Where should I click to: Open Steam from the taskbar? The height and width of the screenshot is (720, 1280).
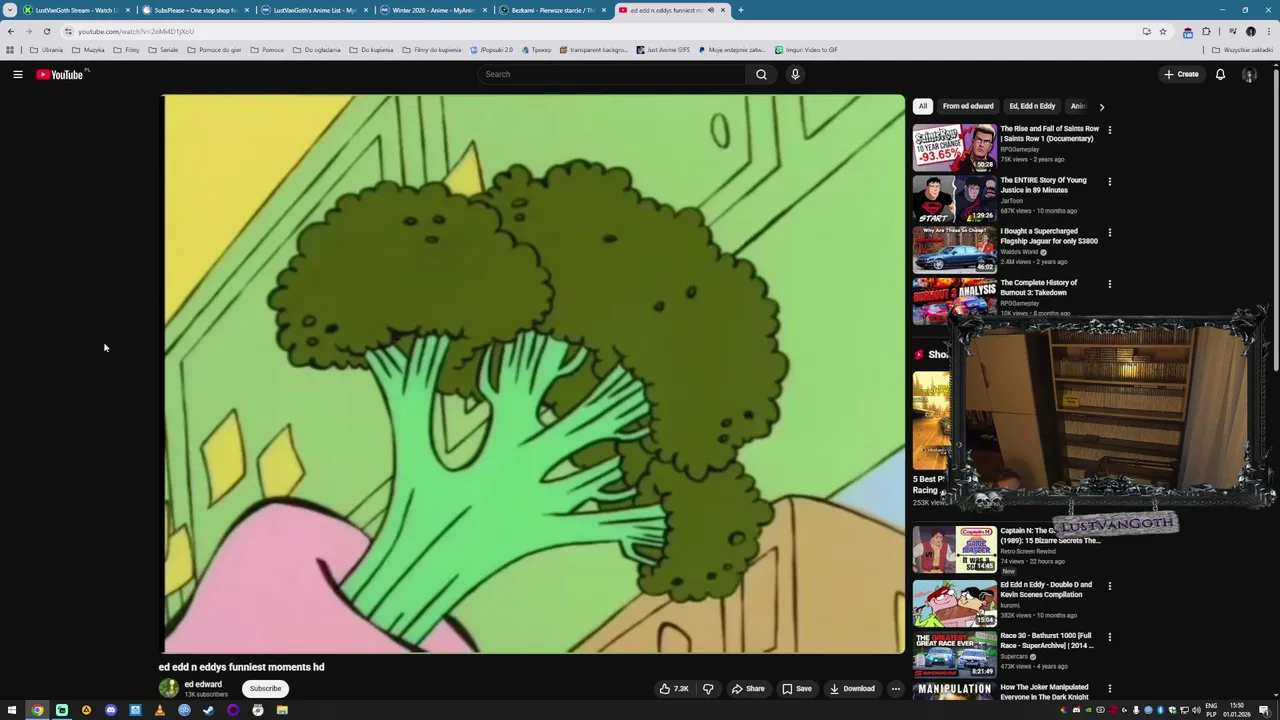click(x=209, y=710)
